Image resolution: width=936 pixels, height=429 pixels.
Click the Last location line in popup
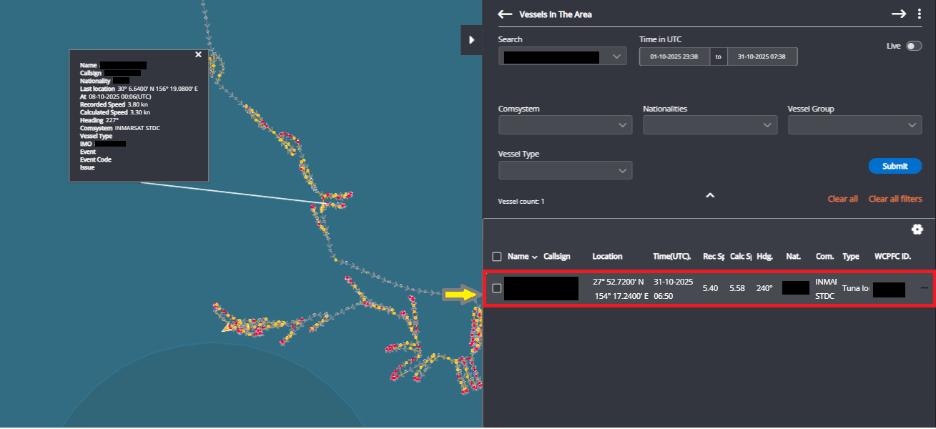139,88
